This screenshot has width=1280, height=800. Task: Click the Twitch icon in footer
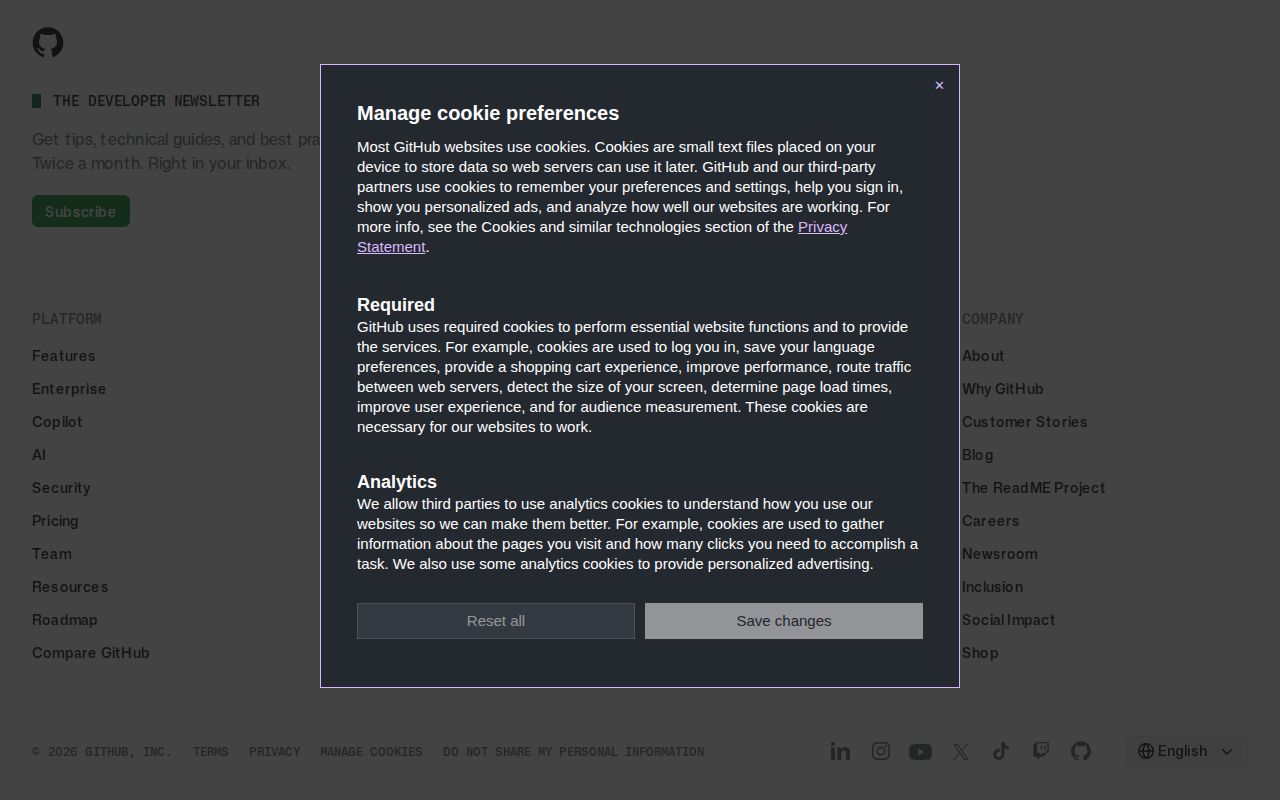(1041, 751)
